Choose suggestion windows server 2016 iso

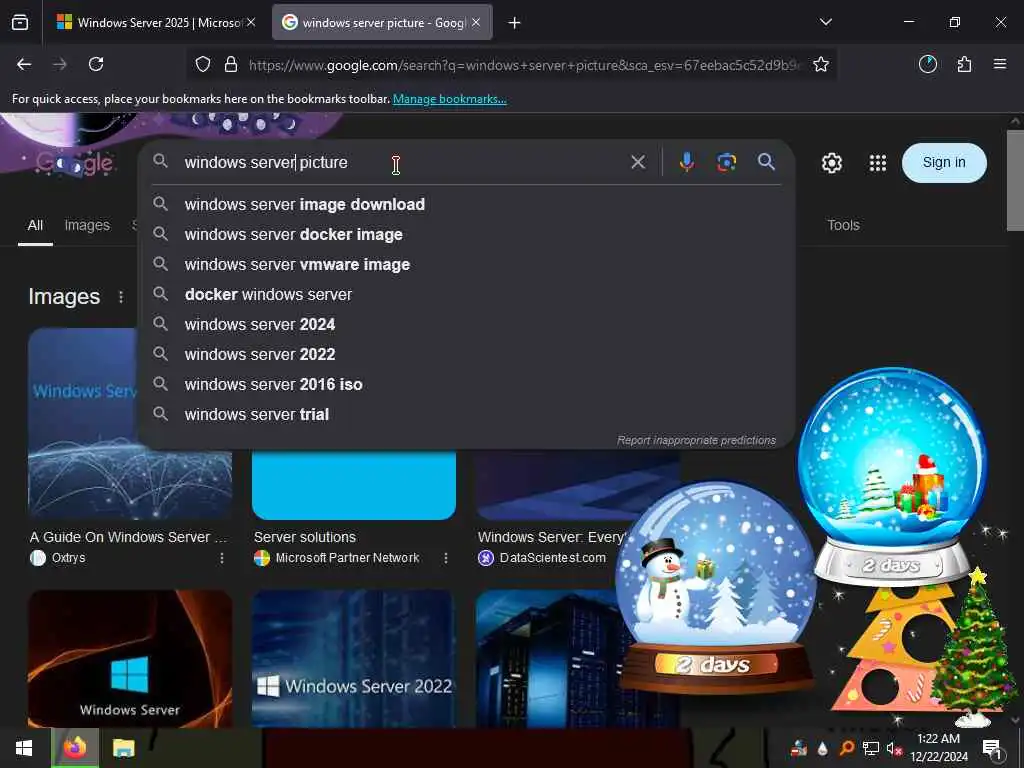[466, 385]
